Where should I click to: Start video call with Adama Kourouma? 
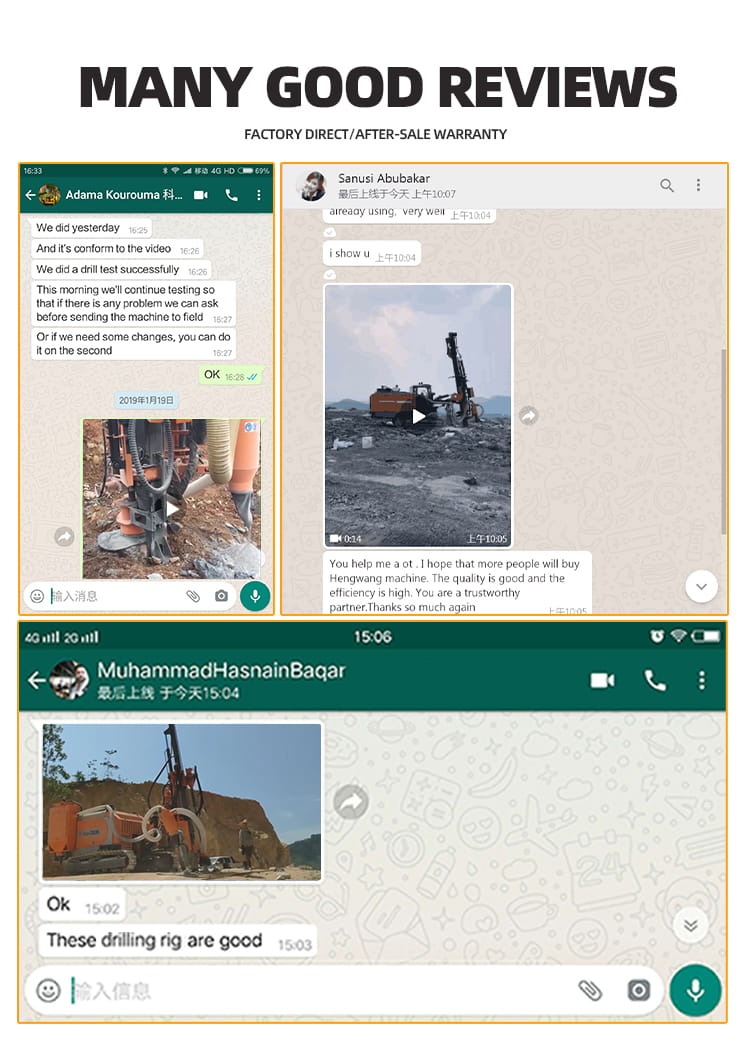coord(200,195)
